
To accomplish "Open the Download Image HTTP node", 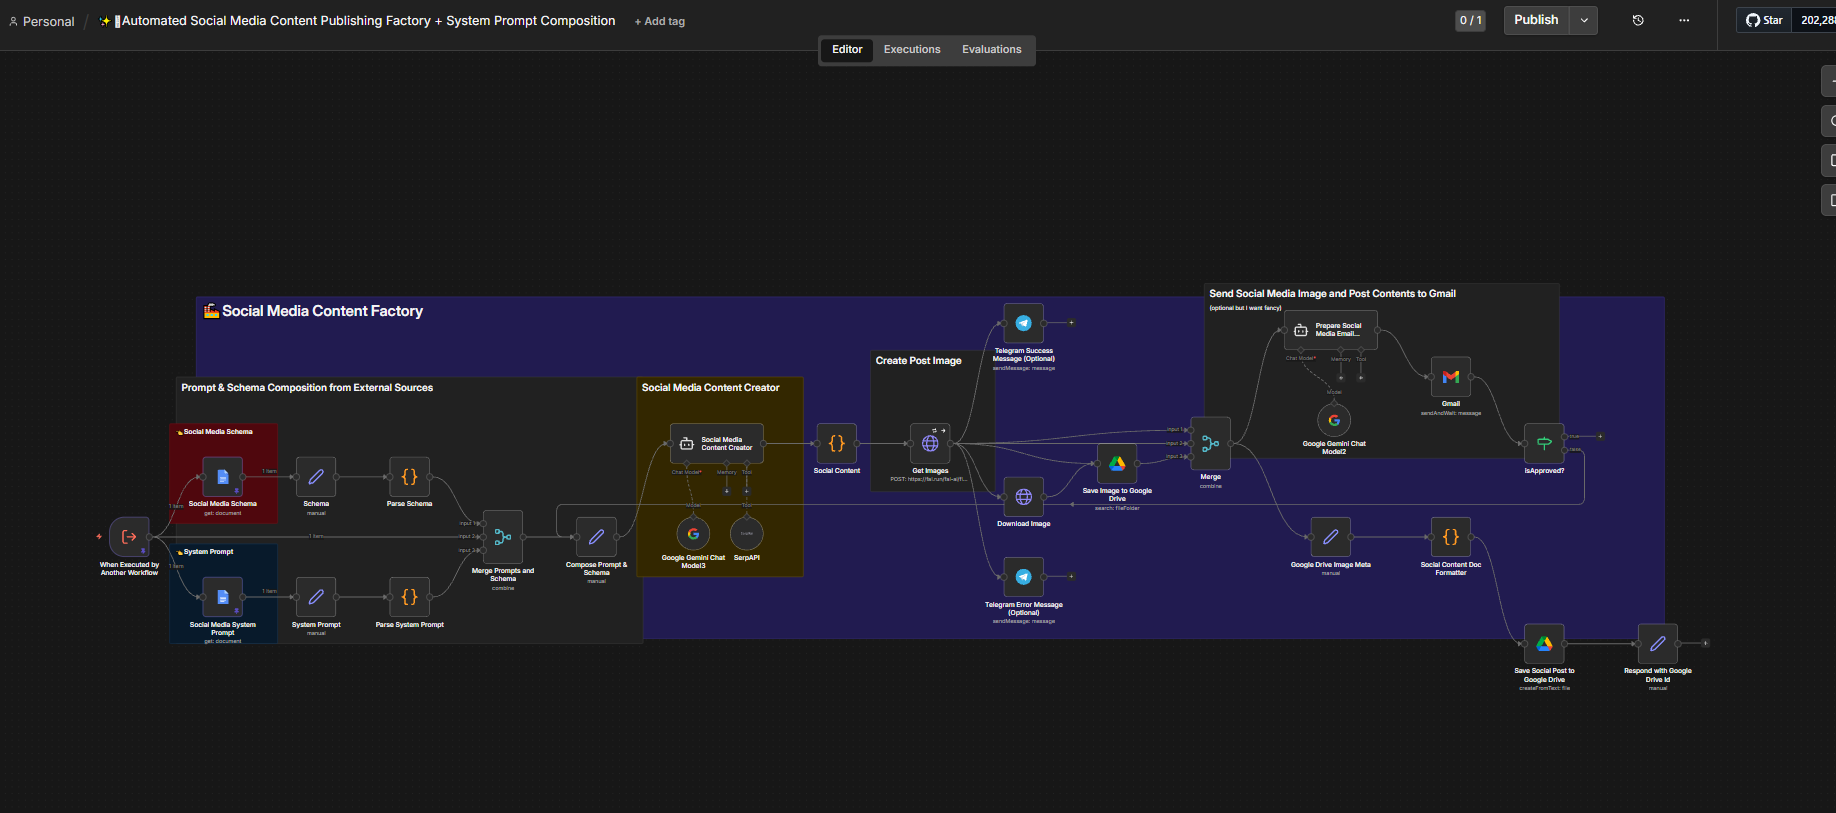I will [x=1023, y=497].
